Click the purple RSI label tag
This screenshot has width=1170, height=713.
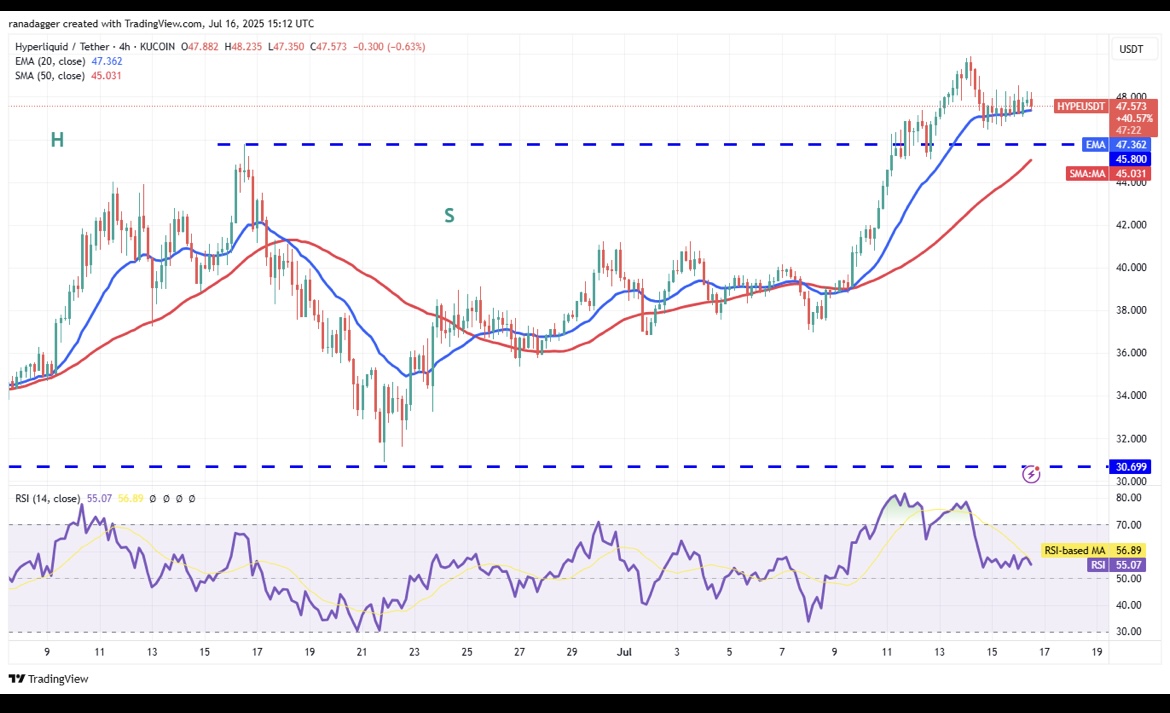[1097, 565]
